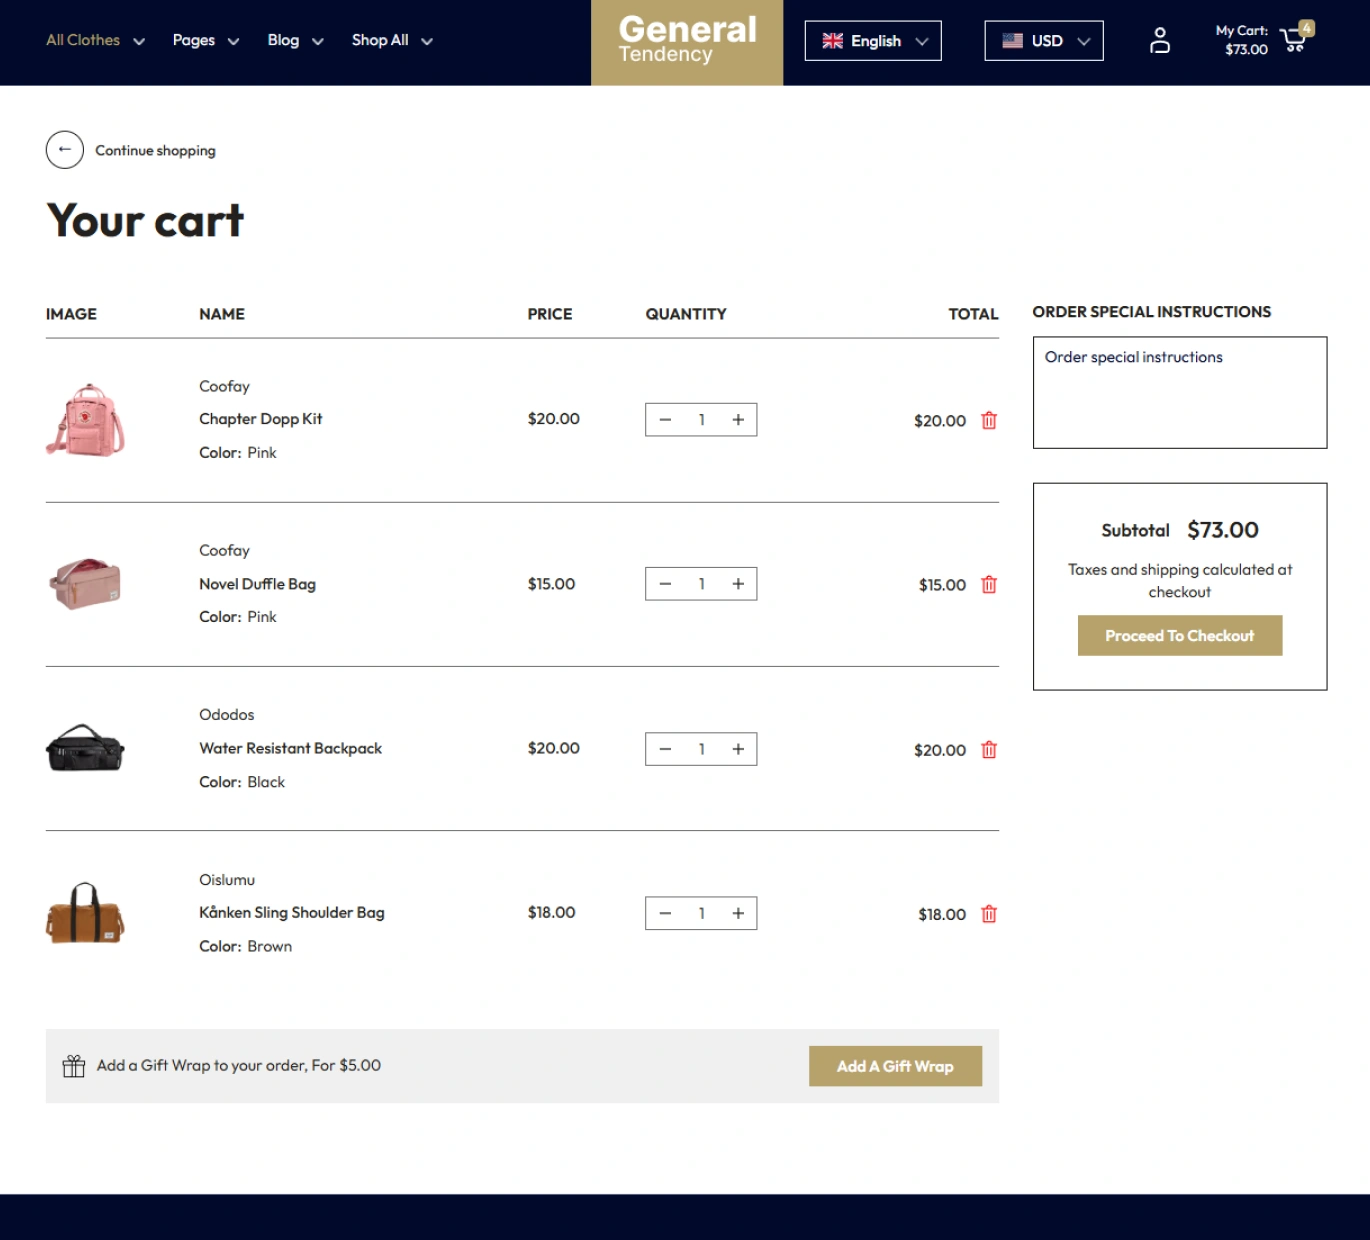Increase quantity of Novel Duffle Bag
Image resolution: width=1370 pixels, height=1240 pixels.
pyautogui.click(x=738, y=584)
